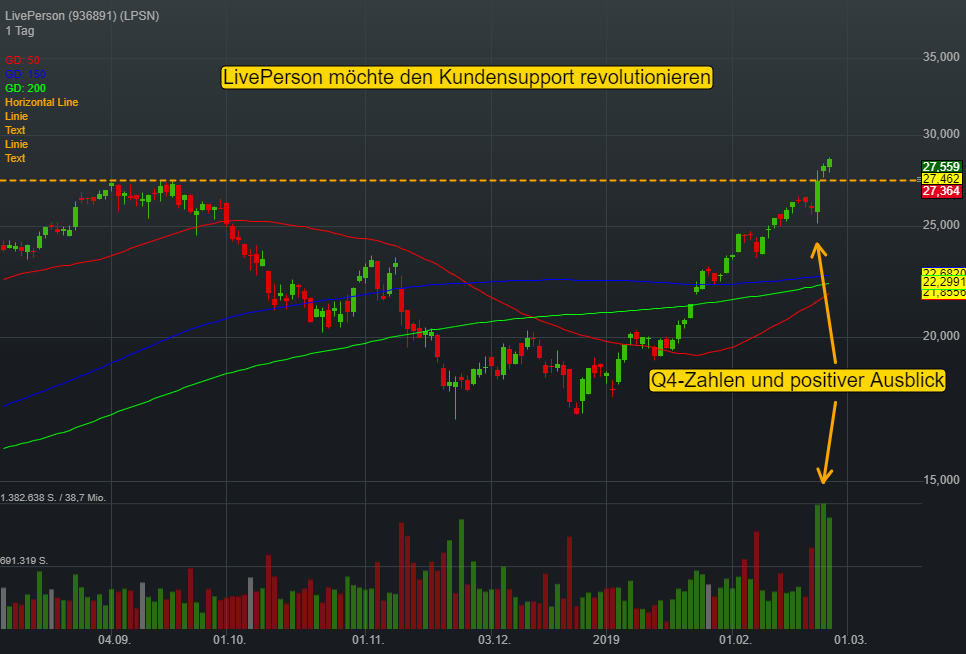Click the red 'GD: 50' legend entry
The height and width of the screenshot is (654, 966).
[22, 60]
